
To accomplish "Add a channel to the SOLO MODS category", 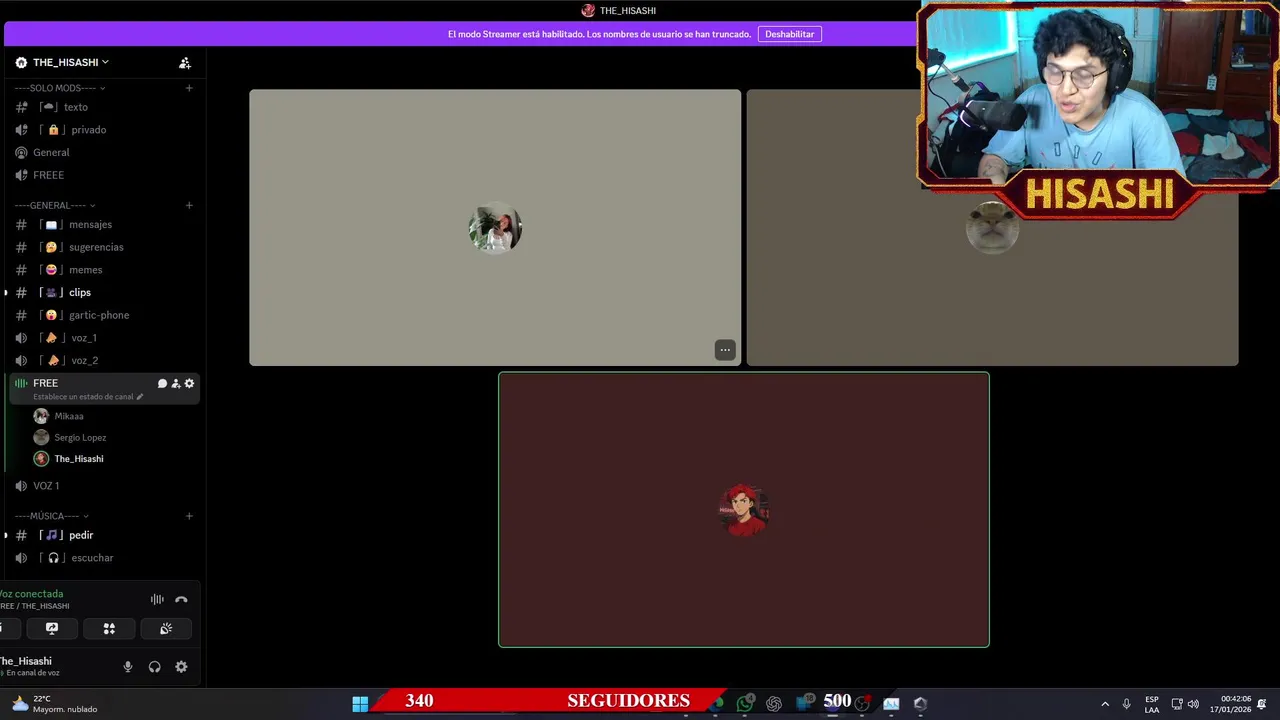I will tap(189, 88).
